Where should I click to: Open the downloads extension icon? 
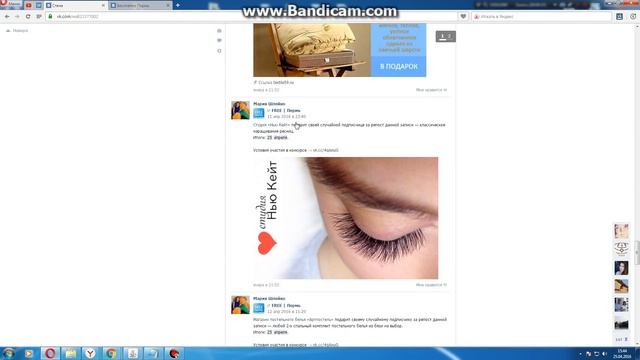pyautogui.click(x=619, y=16)
